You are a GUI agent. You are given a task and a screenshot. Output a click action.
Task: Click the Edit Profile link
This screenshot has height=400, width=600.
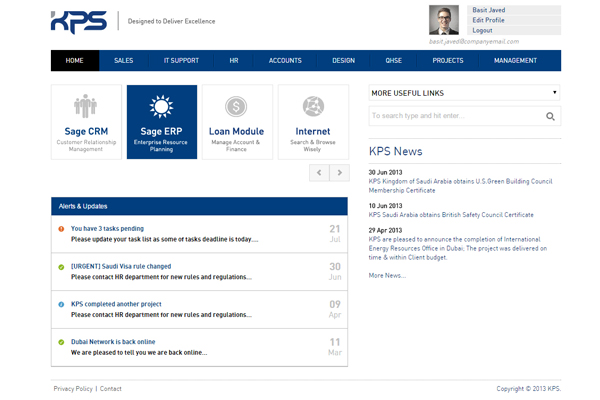point(489,20)
